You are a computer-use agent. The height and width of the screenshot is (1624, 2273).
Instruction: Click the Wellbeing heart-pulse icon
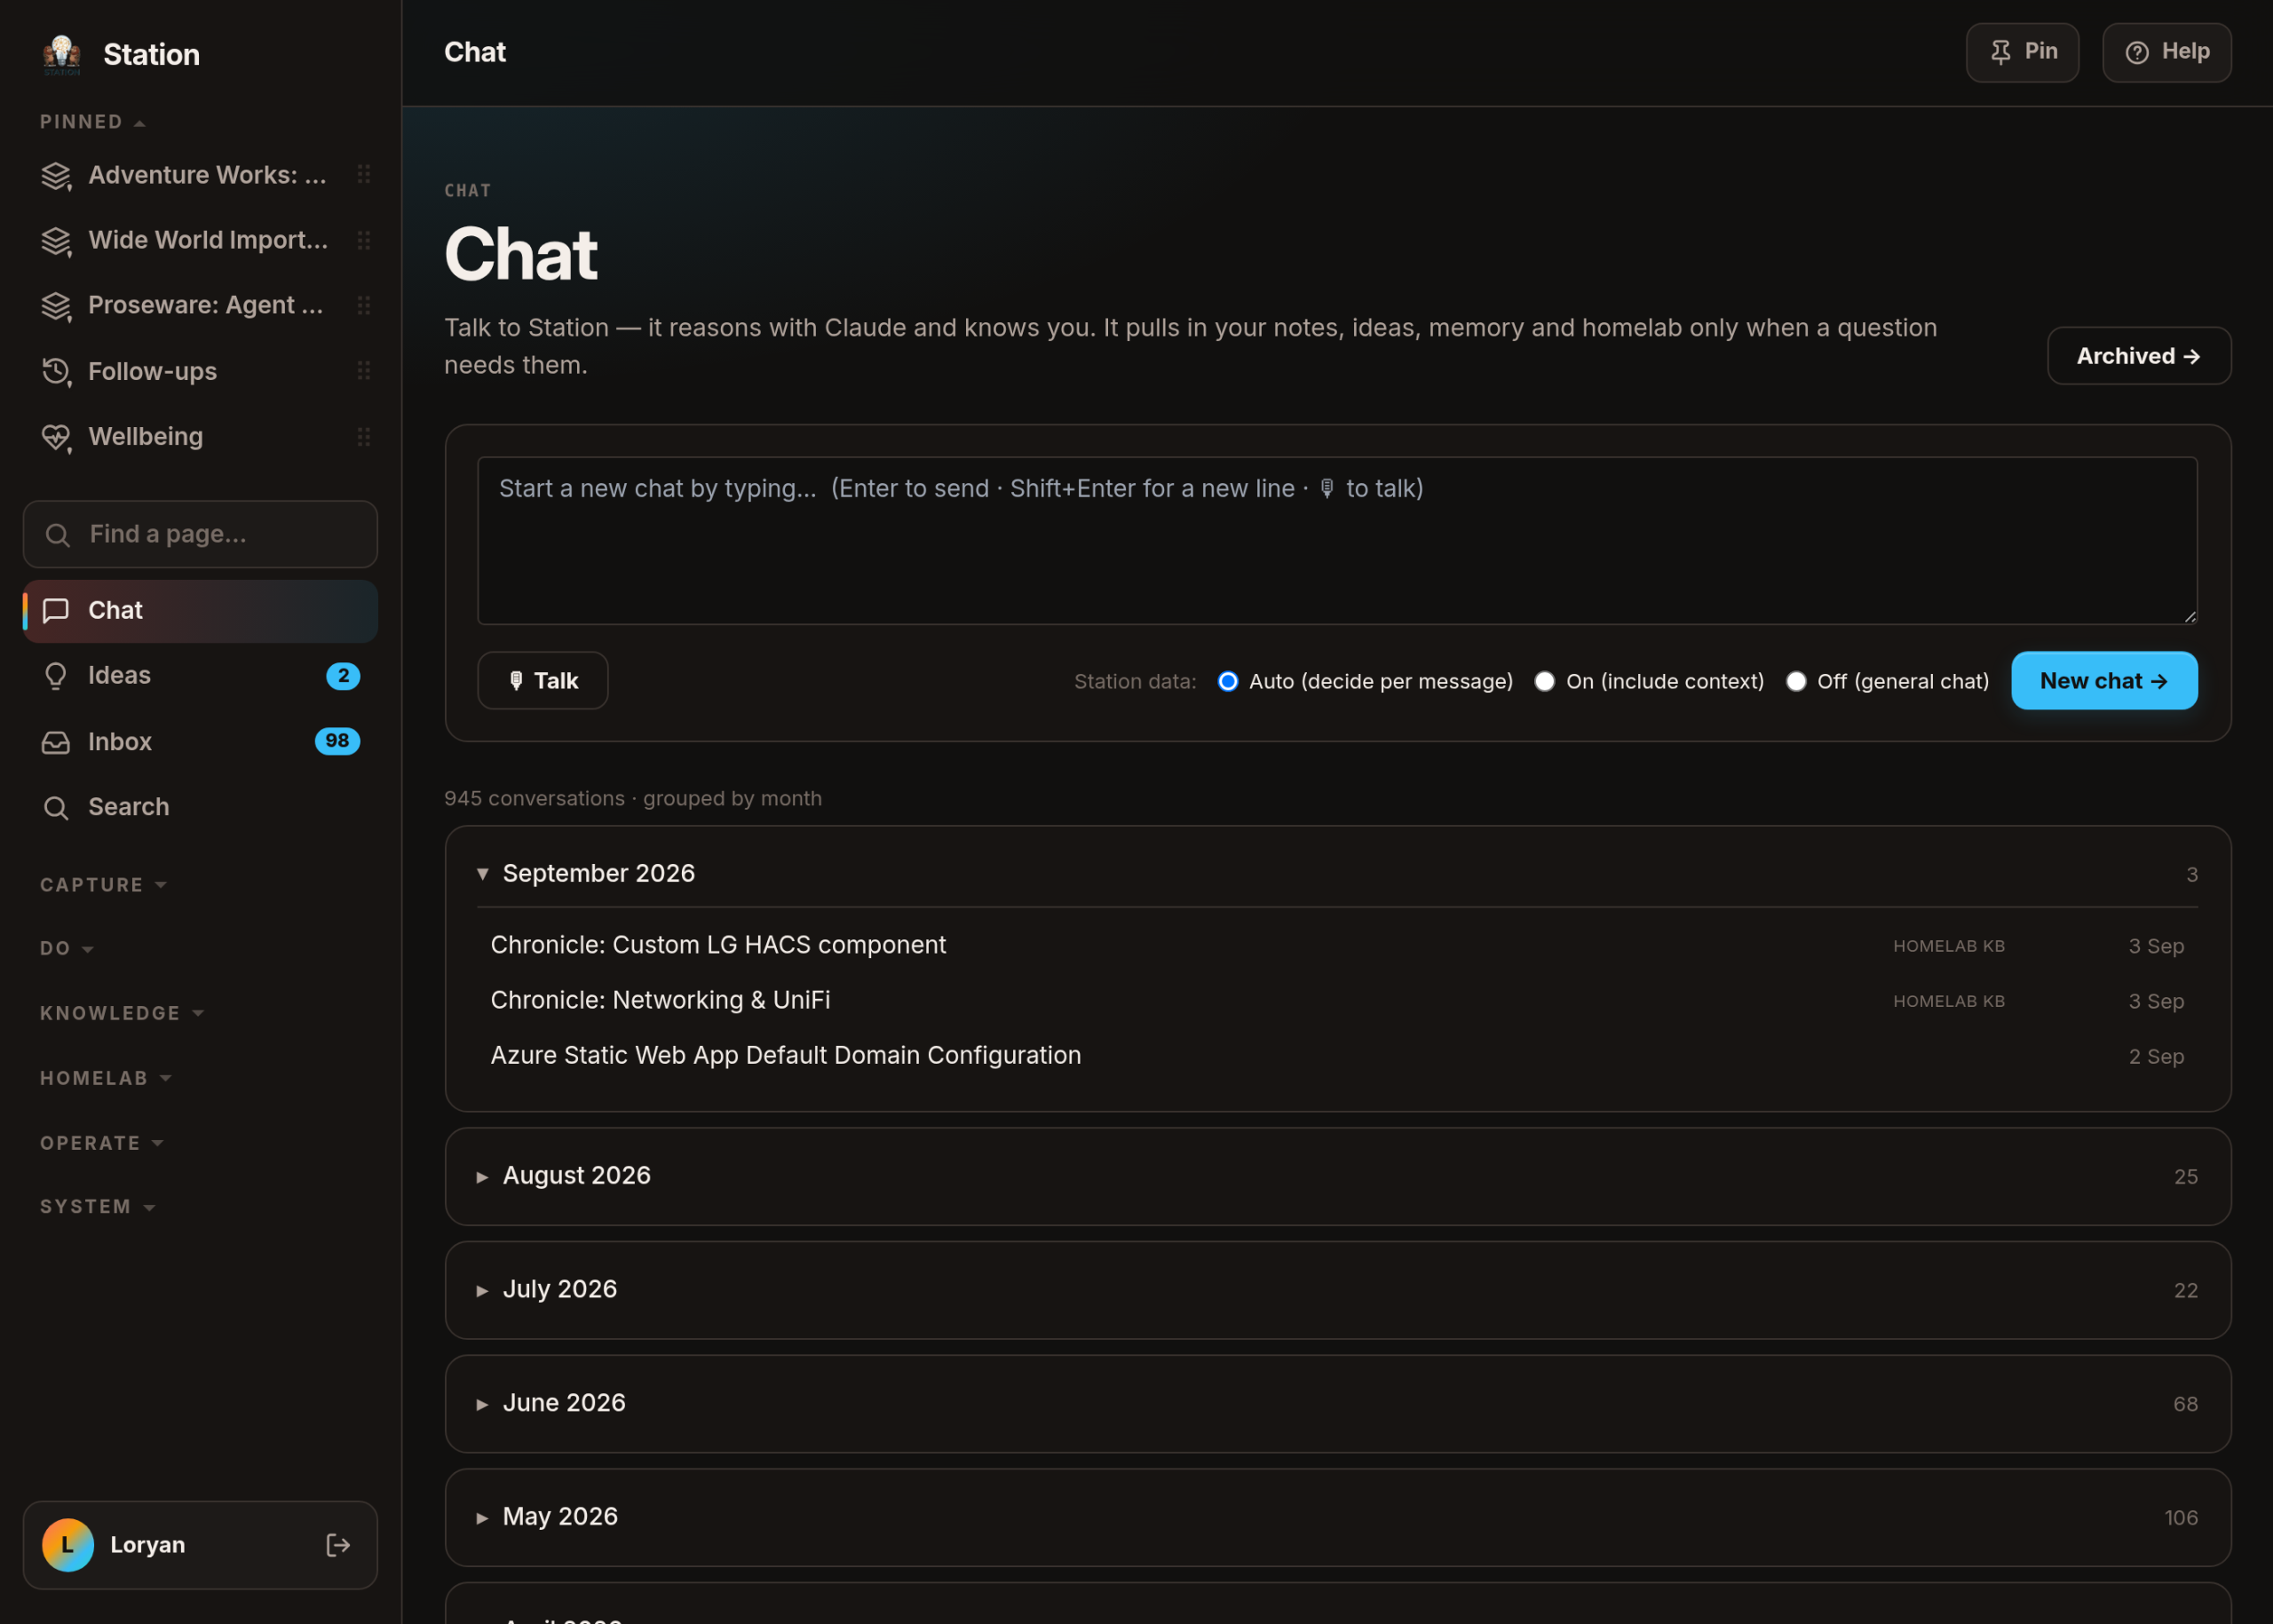[56, 437]
